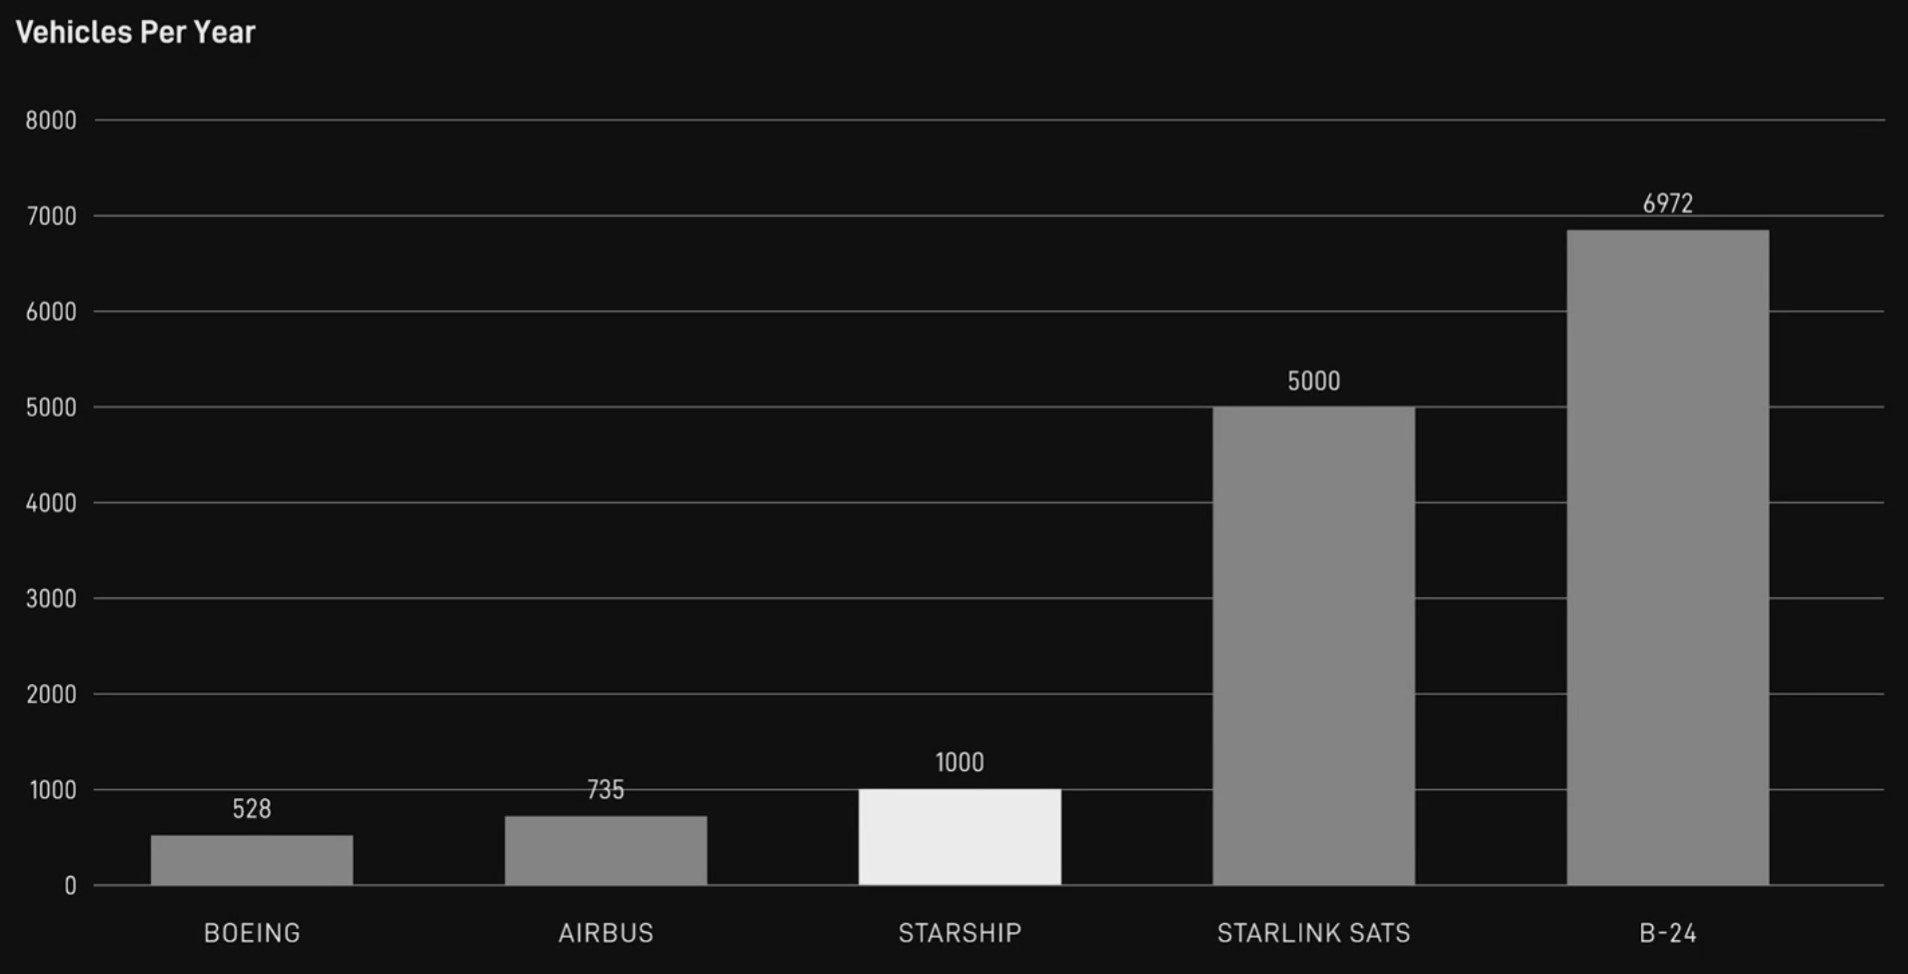Image resolution: width=1908 pixels, height=974 pixels.
Task: Click the 5000 data label above Starlink bar
Action: [1313, 381]
